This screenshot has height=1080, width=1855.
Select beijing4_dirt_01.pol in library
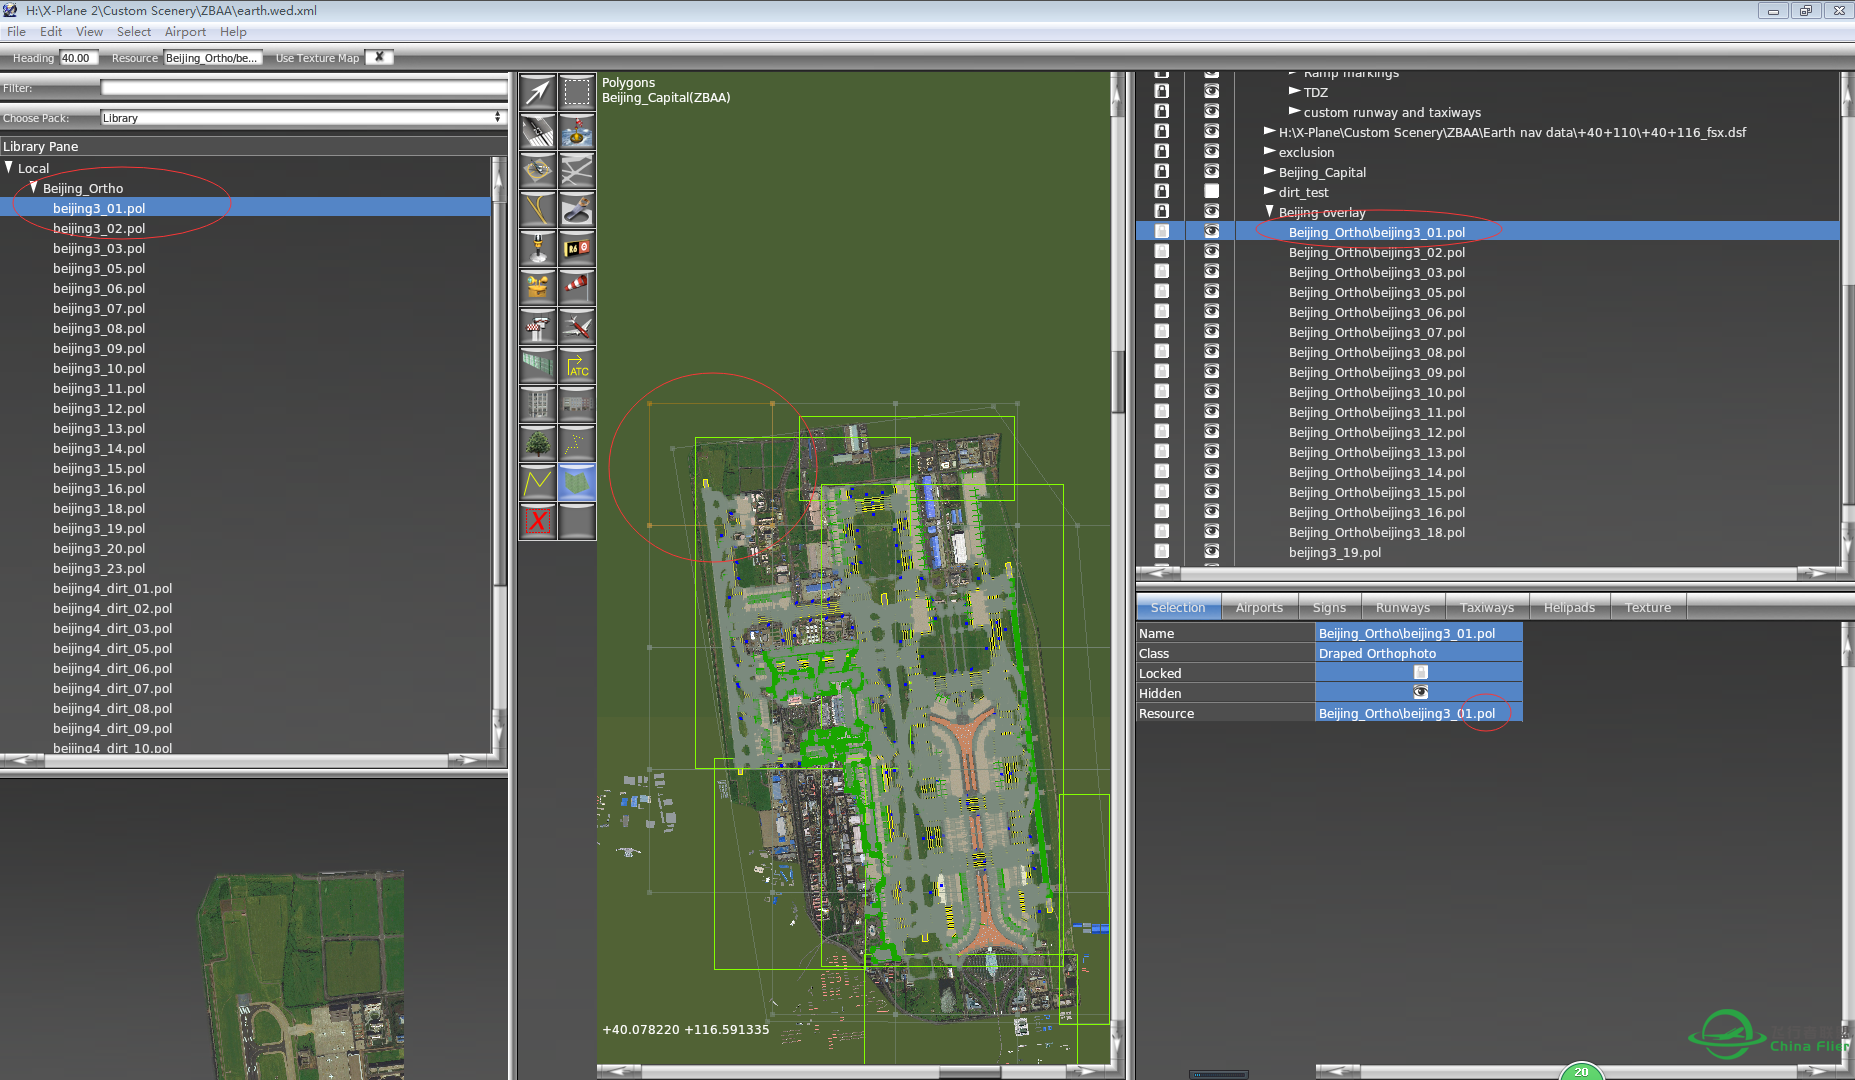(112, 588)
